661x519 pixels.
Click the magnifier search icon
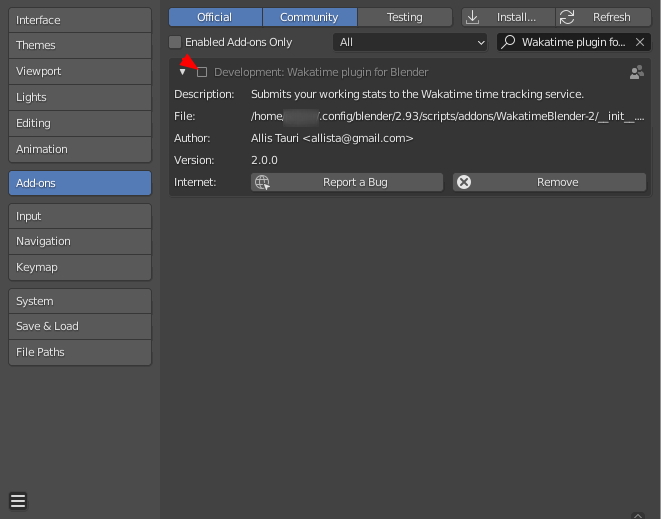(x=508, y=42)
